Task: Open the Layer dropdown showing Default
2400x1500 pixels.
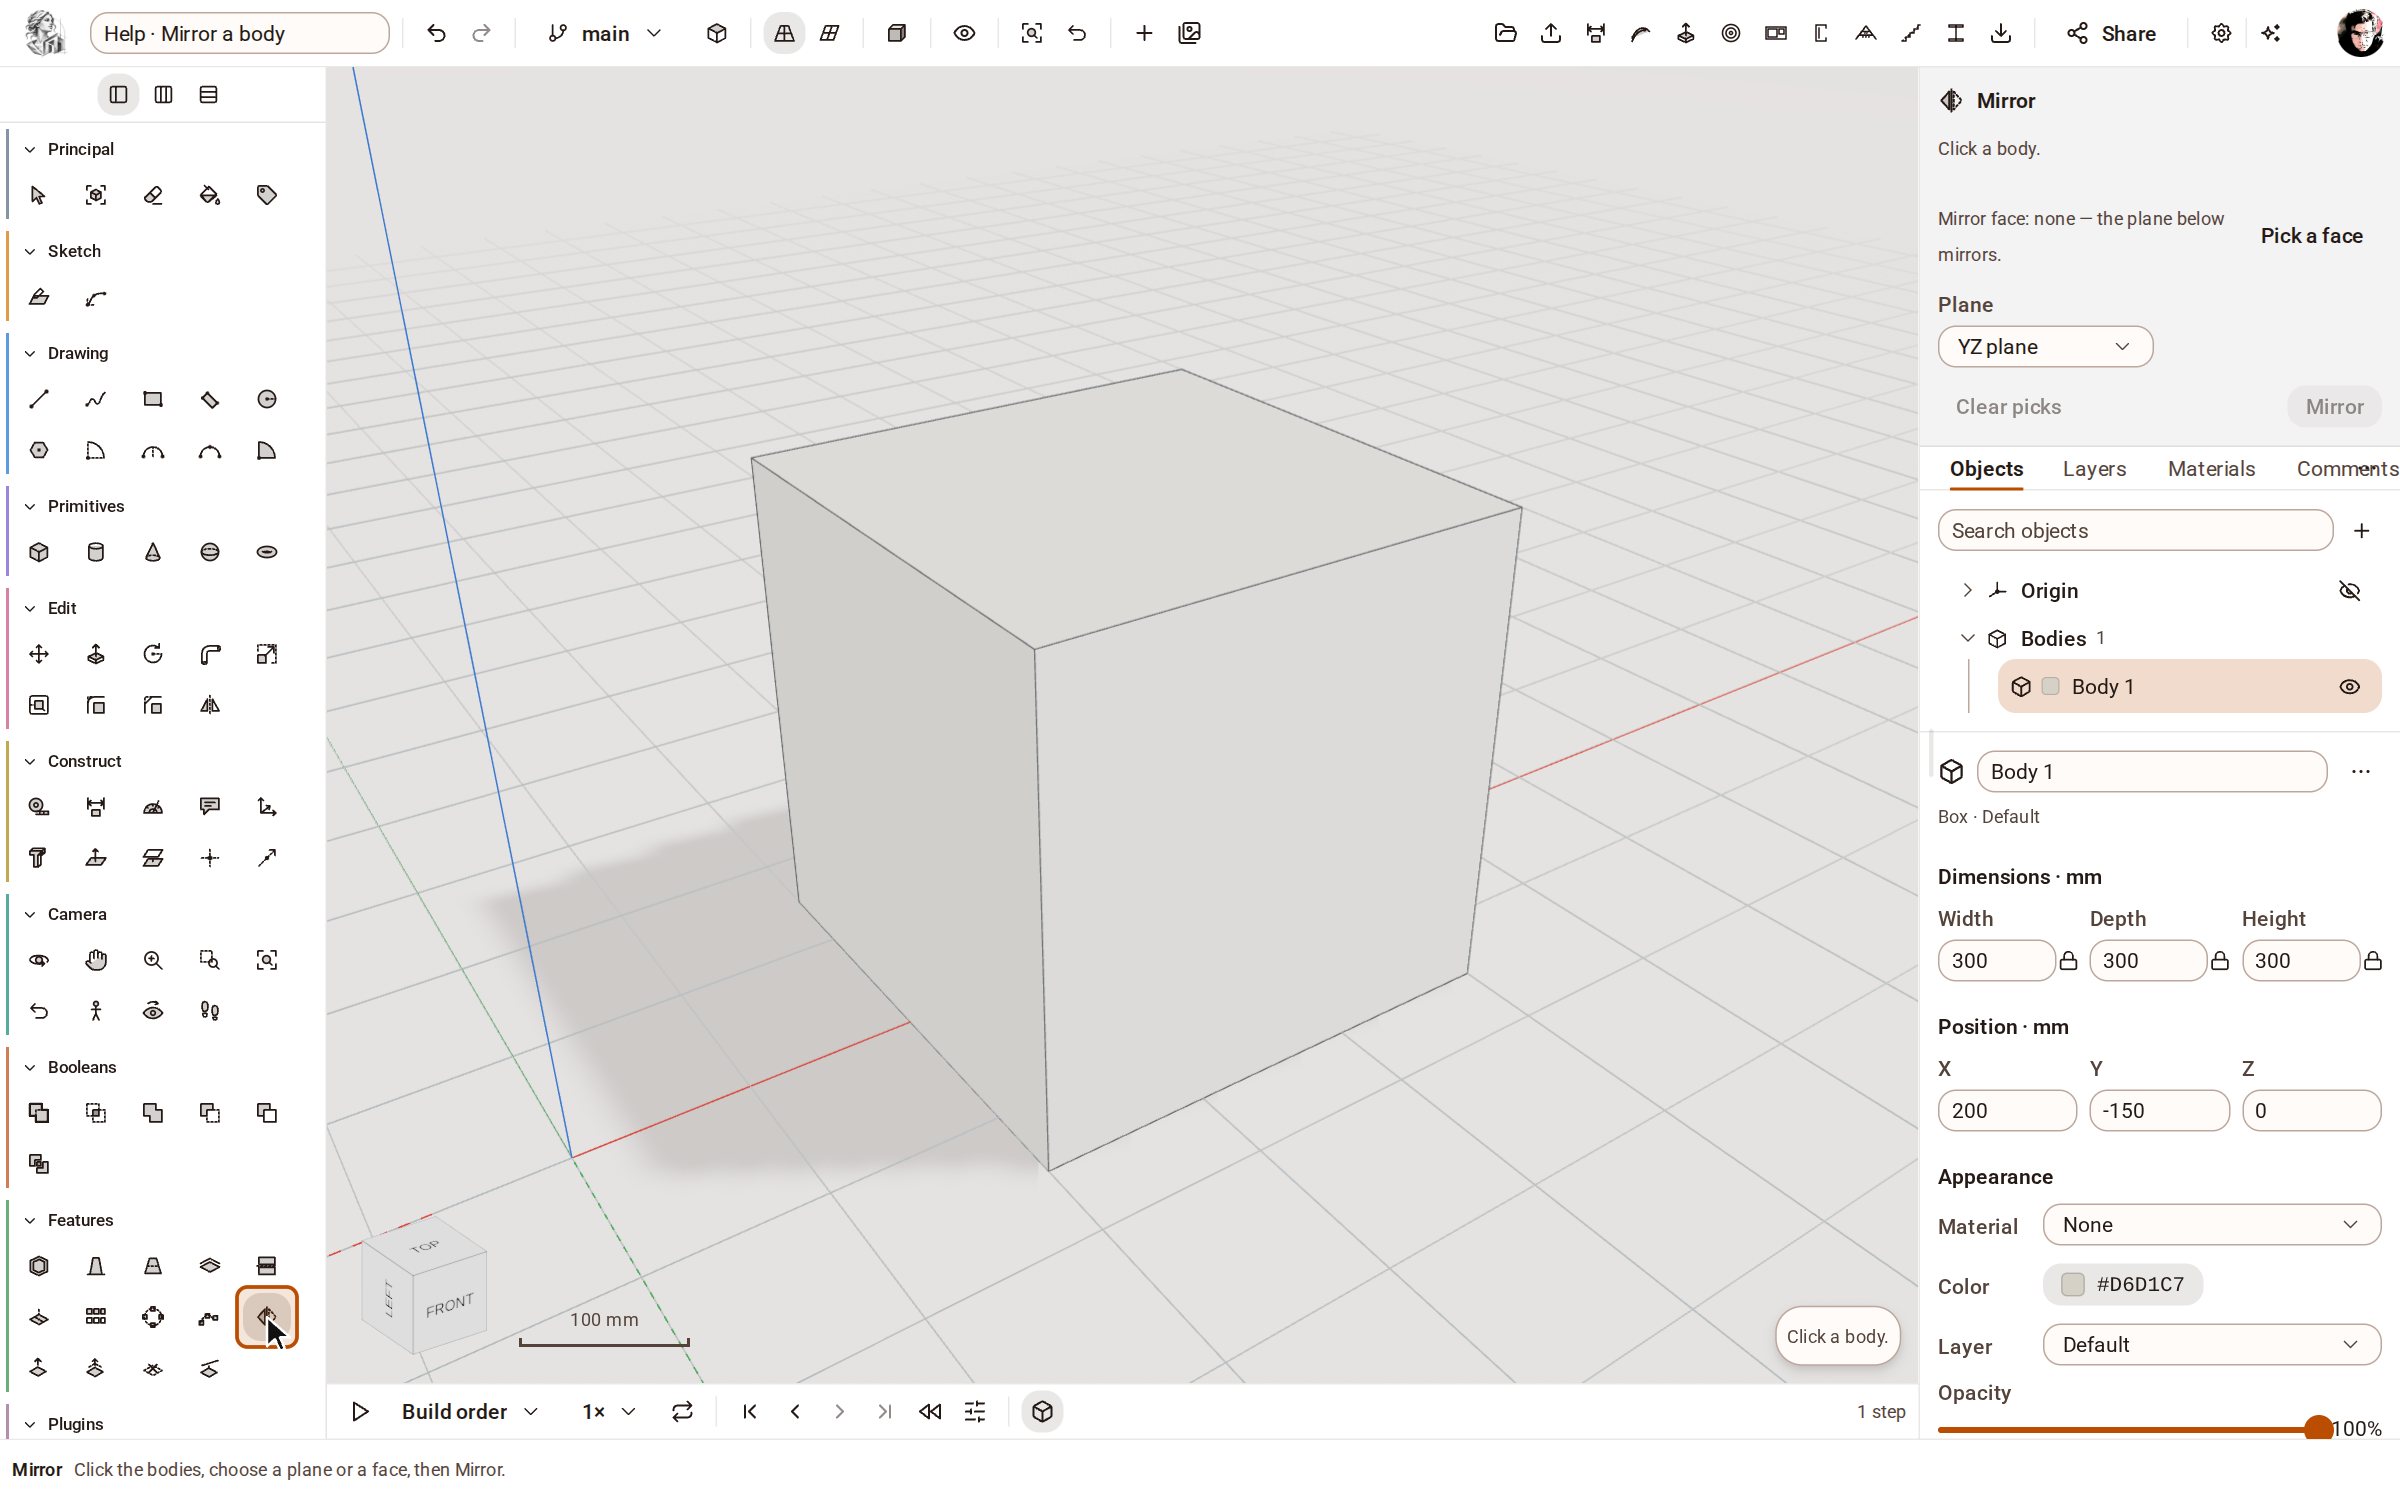Action: [x=2211, y=1345]
